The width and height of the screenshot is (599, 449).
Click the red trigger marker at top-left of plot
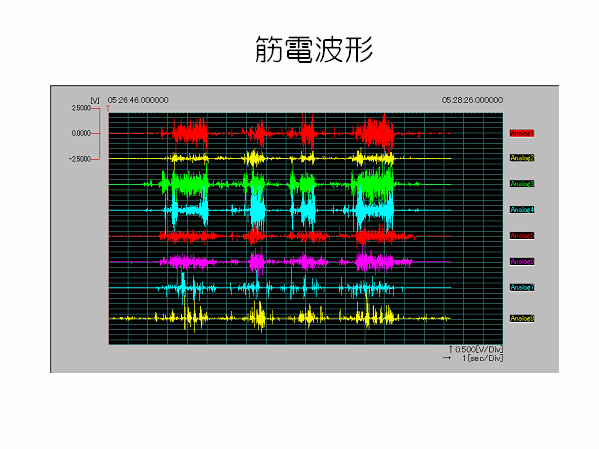[x=108, y=109]
